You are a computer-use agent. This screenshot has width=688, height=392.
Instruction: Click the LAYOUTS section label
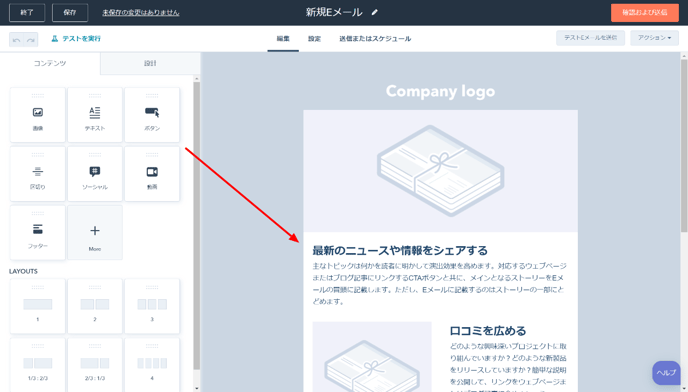[23, 271]
